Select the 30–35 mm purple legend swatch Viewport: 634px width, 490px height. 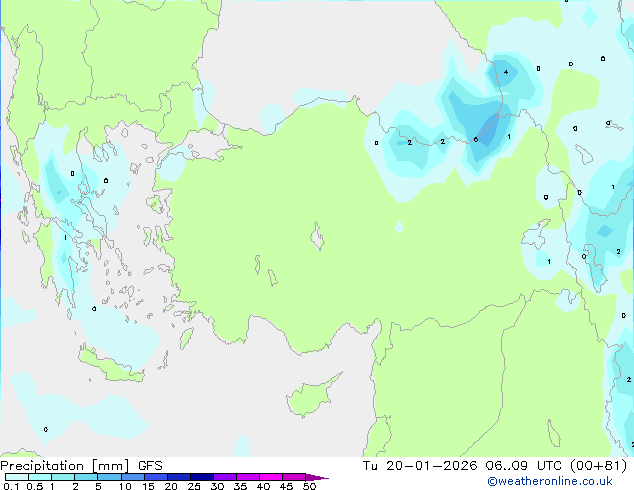225,477
